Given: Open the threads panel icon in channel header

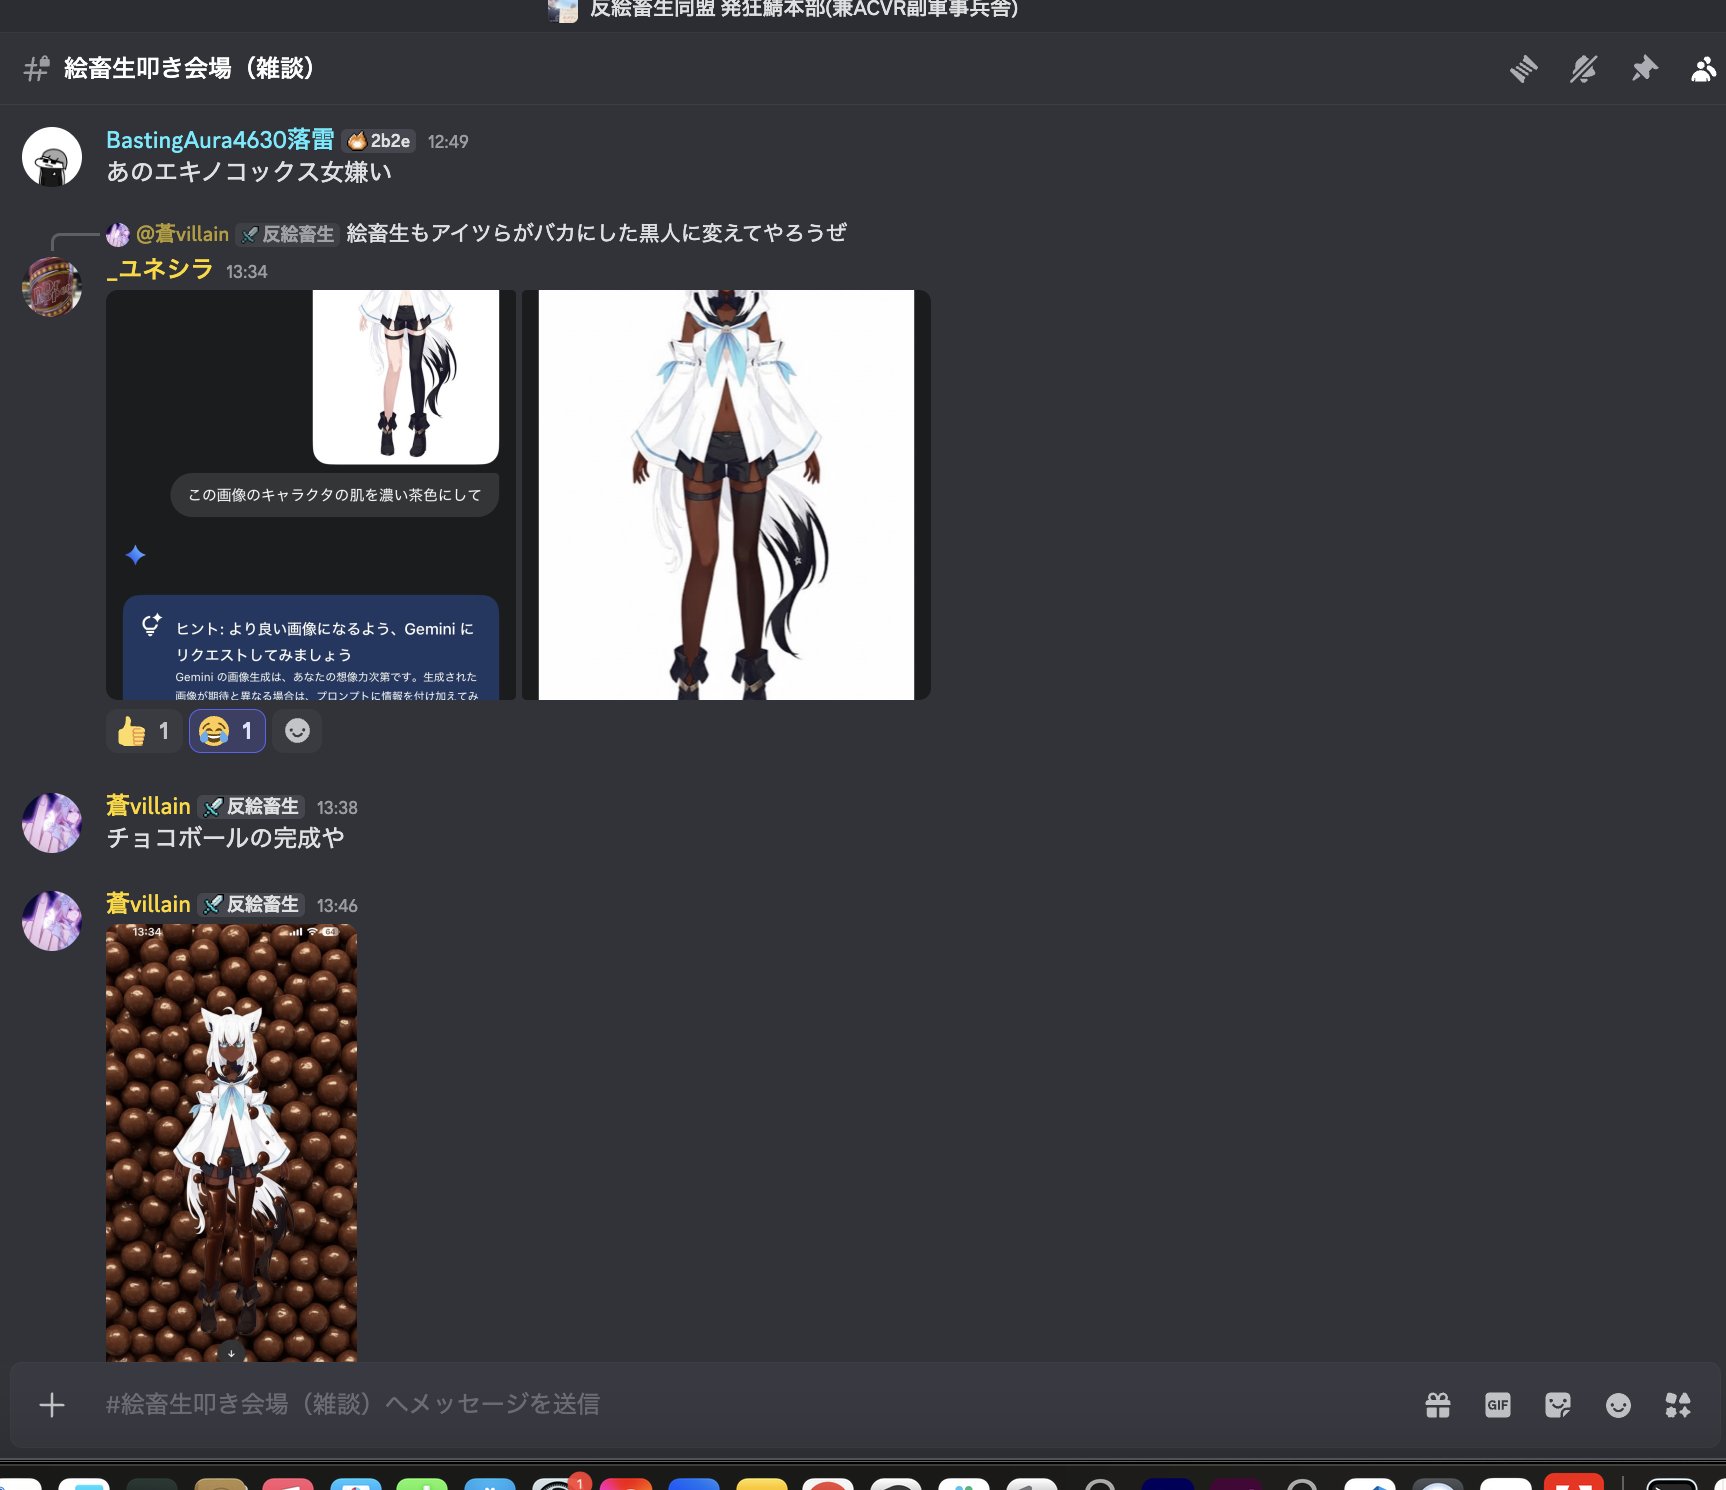Looking at the screenshot, I should pyautogui.click(x=1523, y=69).
